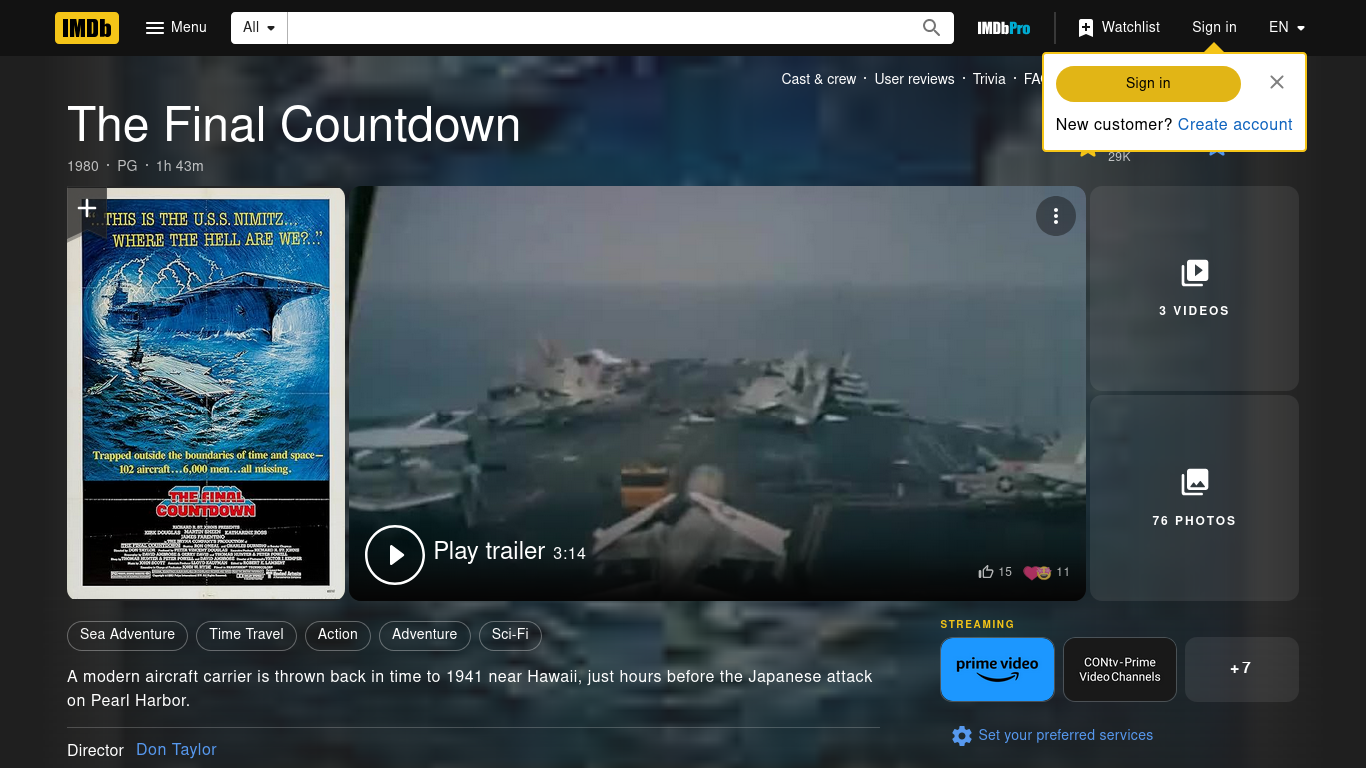Image resolution: width=1366 pixels, height=768 pixels.
Task: Select the Action genre chip
Action: coord(338,635)
